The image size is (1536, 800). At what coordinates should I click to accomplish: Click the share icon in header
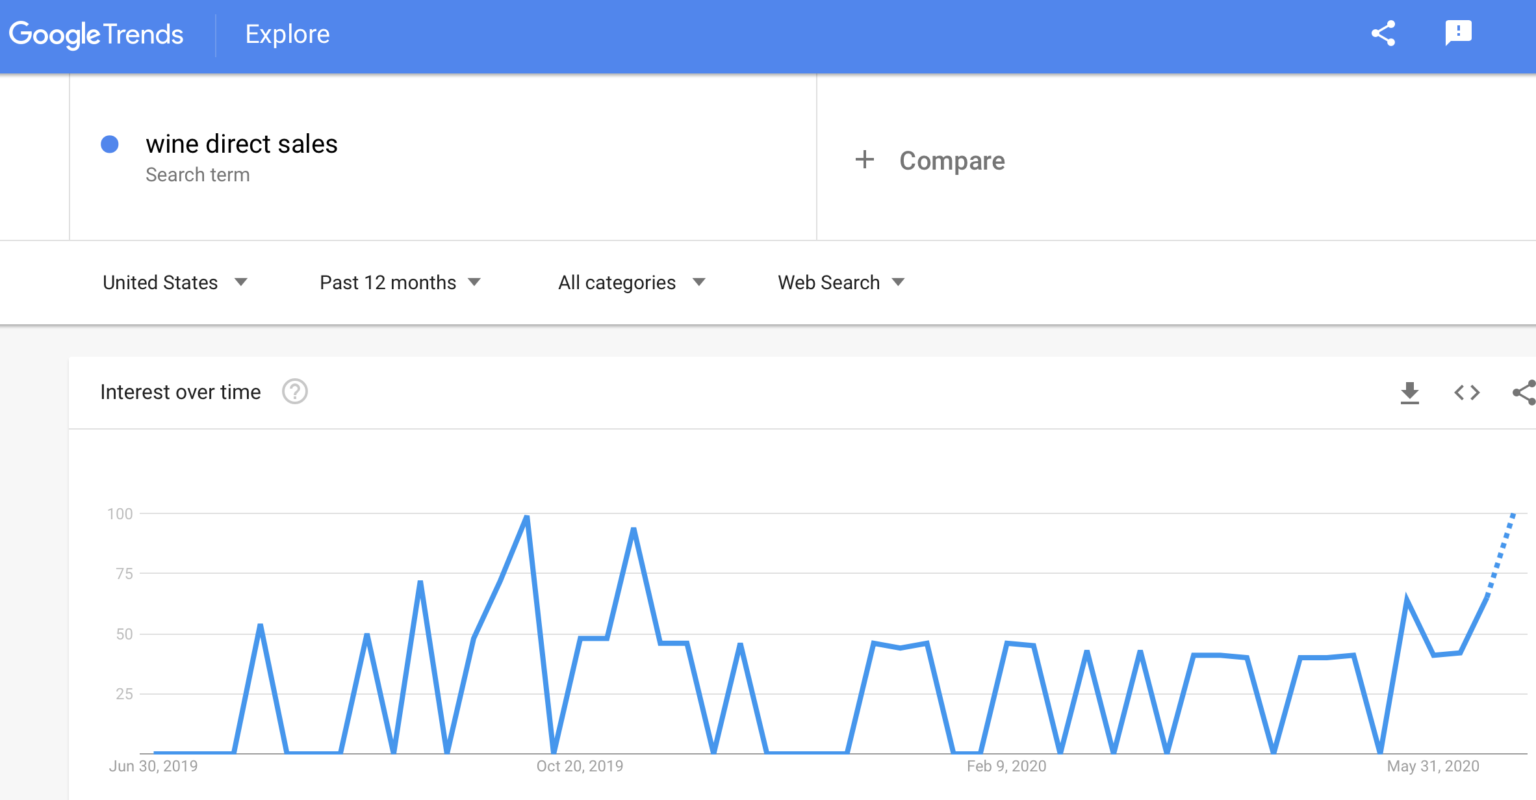pyautogui.click(x=1383, y=34)
